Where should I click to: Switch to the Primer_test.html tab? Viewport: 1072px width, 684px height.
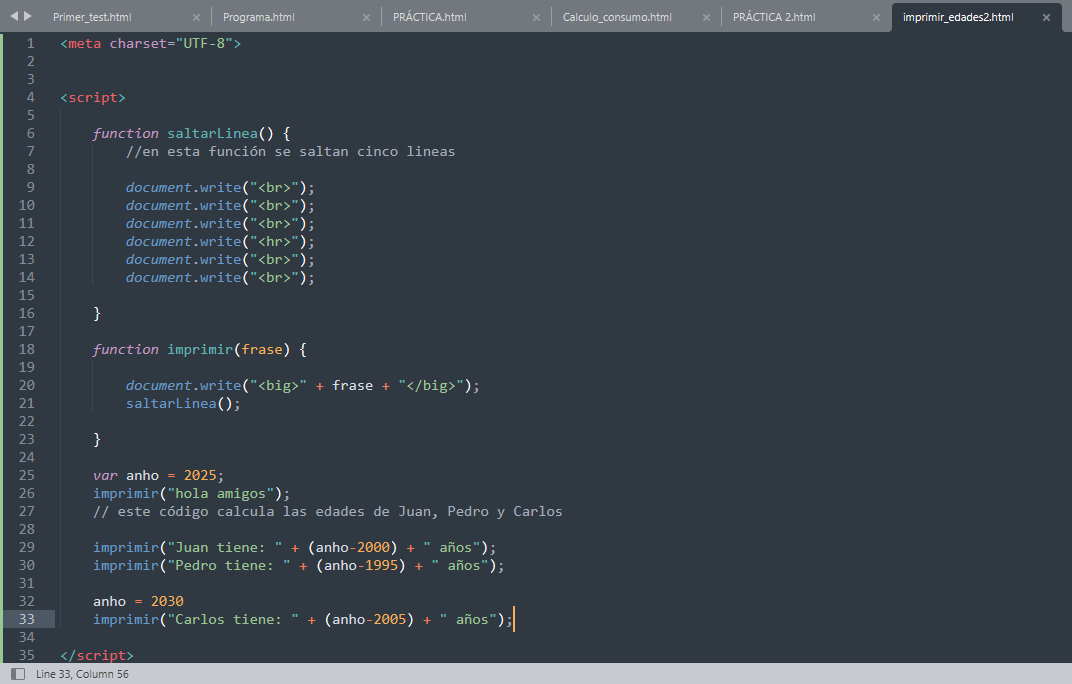pos(92,17)
